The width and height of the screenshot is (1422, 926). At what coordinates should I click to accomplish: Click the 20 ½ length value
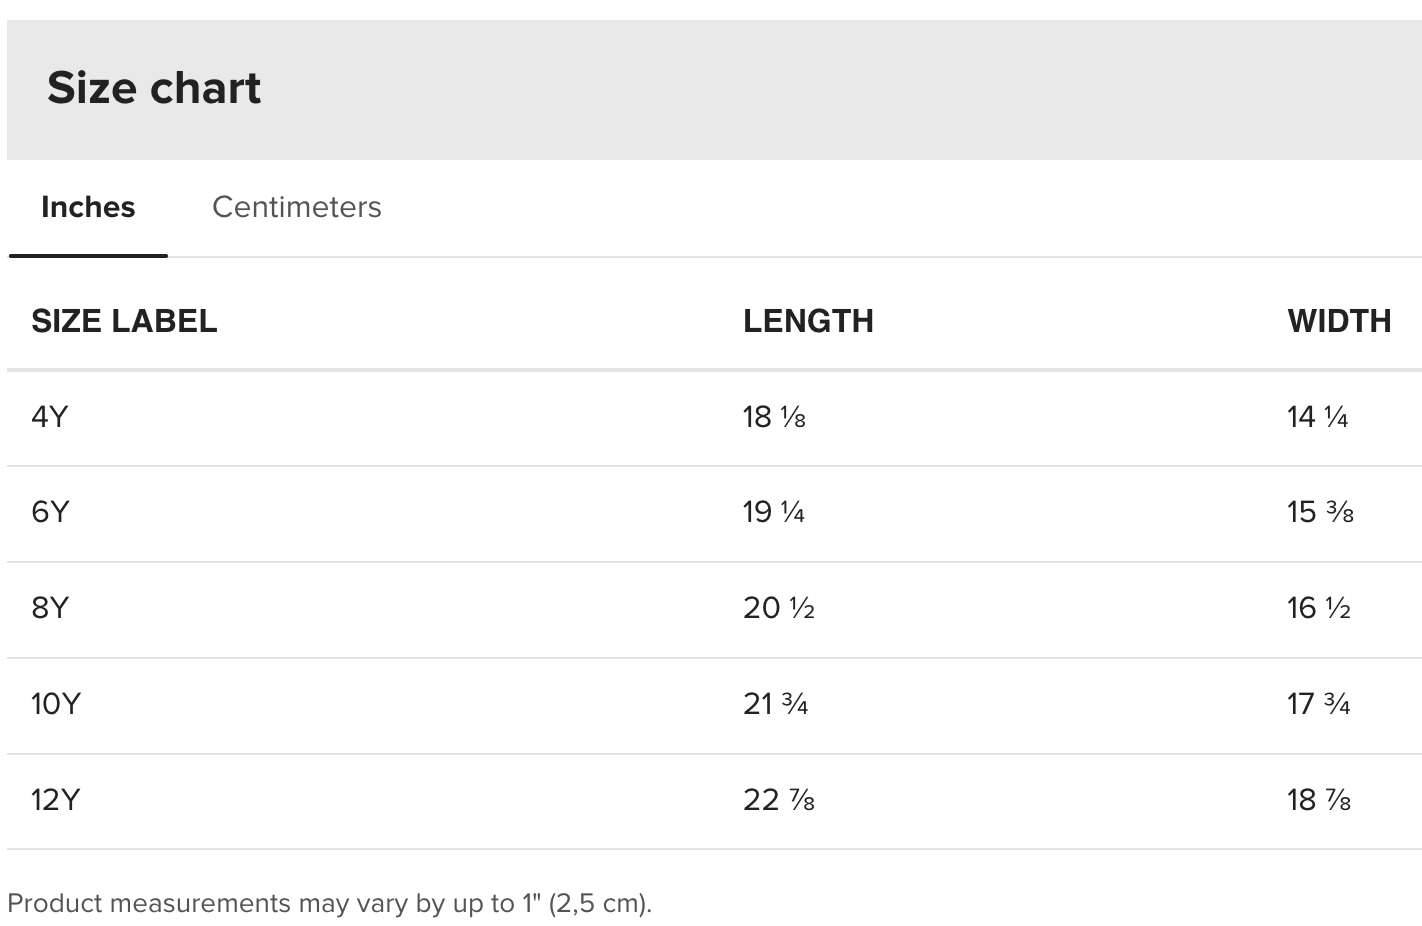pos(779,608)
